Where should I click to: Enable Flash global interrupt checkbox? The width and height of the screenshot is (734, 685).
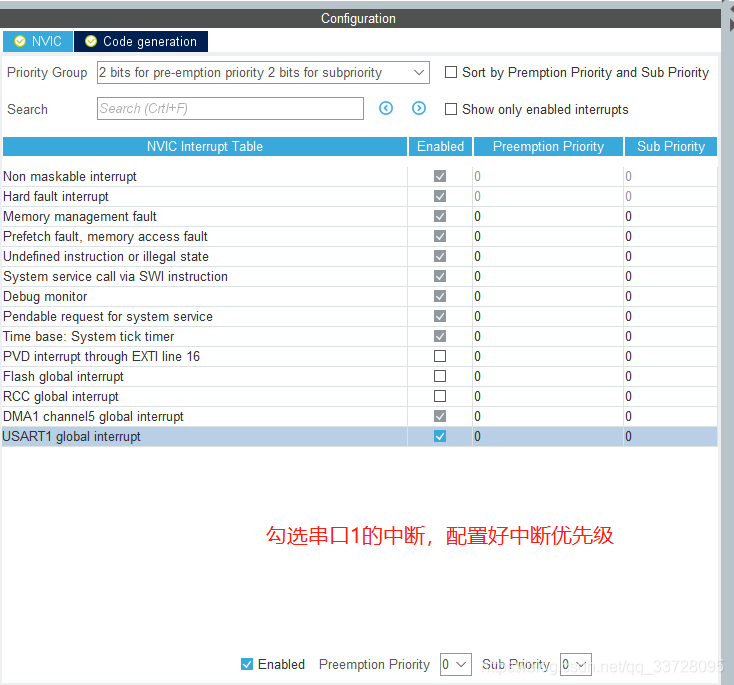[440, 376]
